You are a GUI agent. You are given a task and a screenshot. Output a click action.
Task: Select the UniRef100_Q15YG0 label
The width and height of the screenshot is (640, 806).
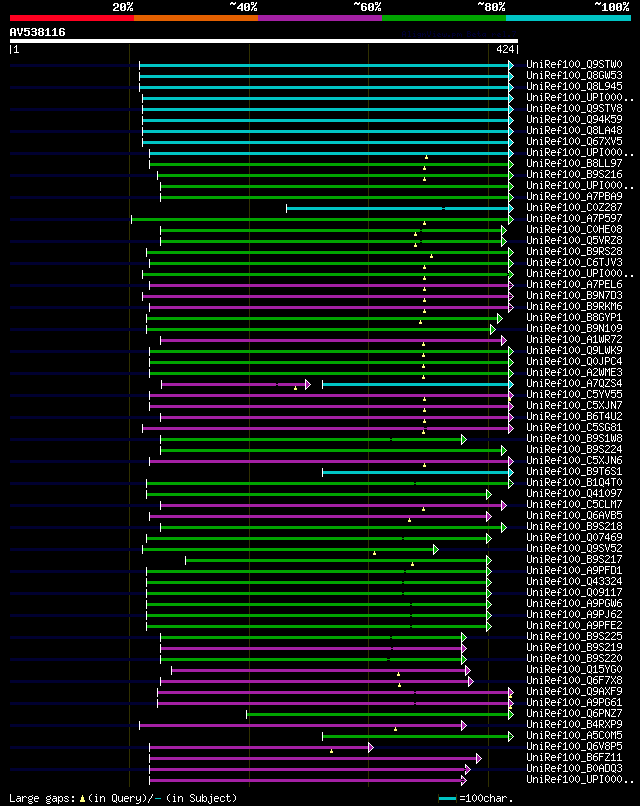pos(574,670)
